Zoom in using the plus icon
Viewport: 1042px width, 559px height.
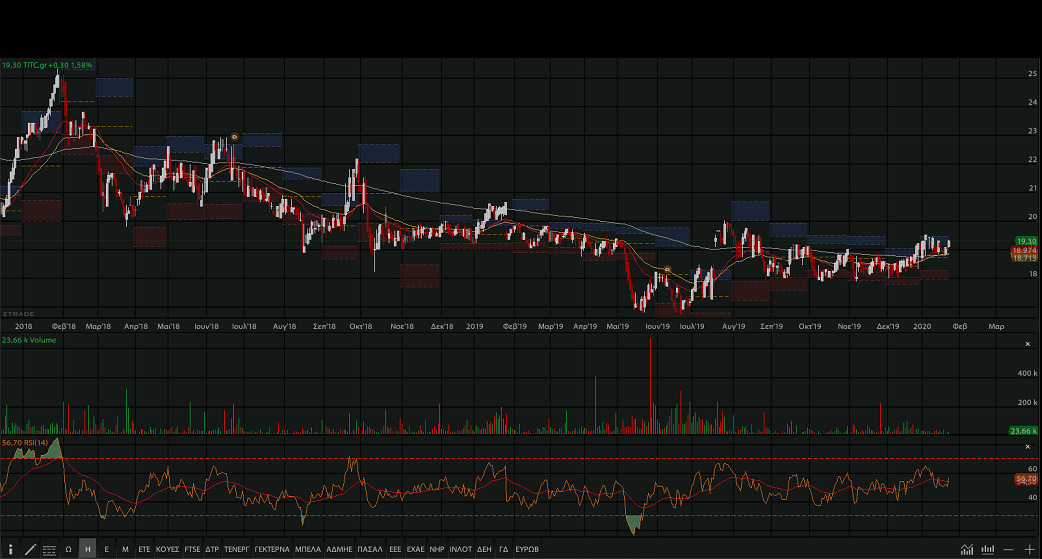point(1030,549)
